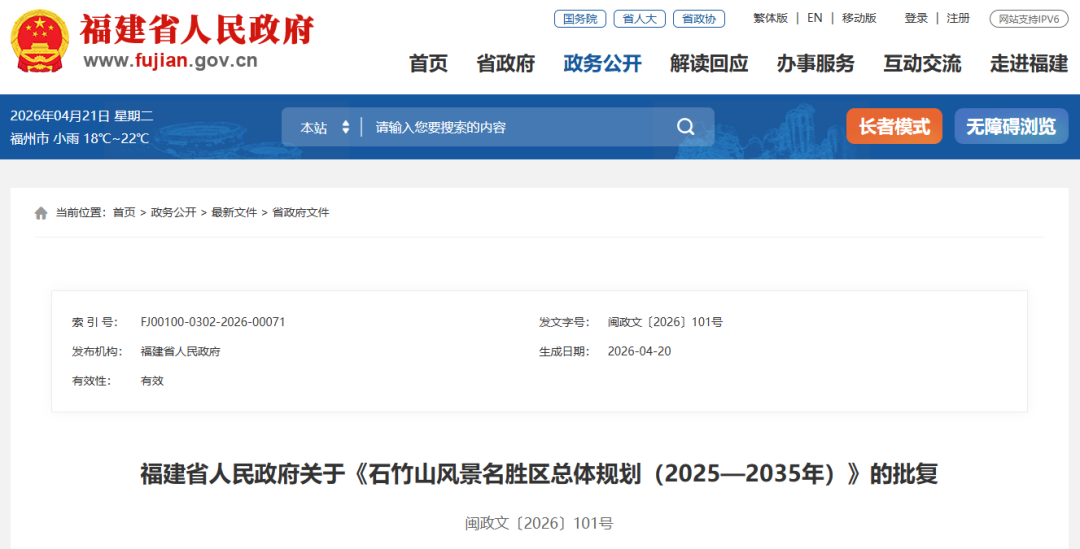
Task: Click the home icon in breadcrumb
Action: click(41, 213)
